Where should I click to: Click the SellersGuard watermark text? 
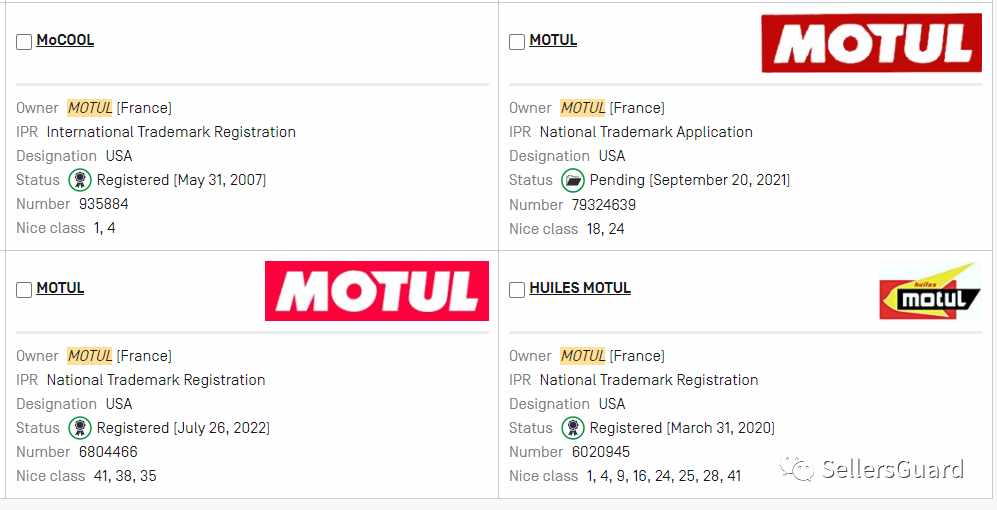pyautogui.click(x=893, y=469)
